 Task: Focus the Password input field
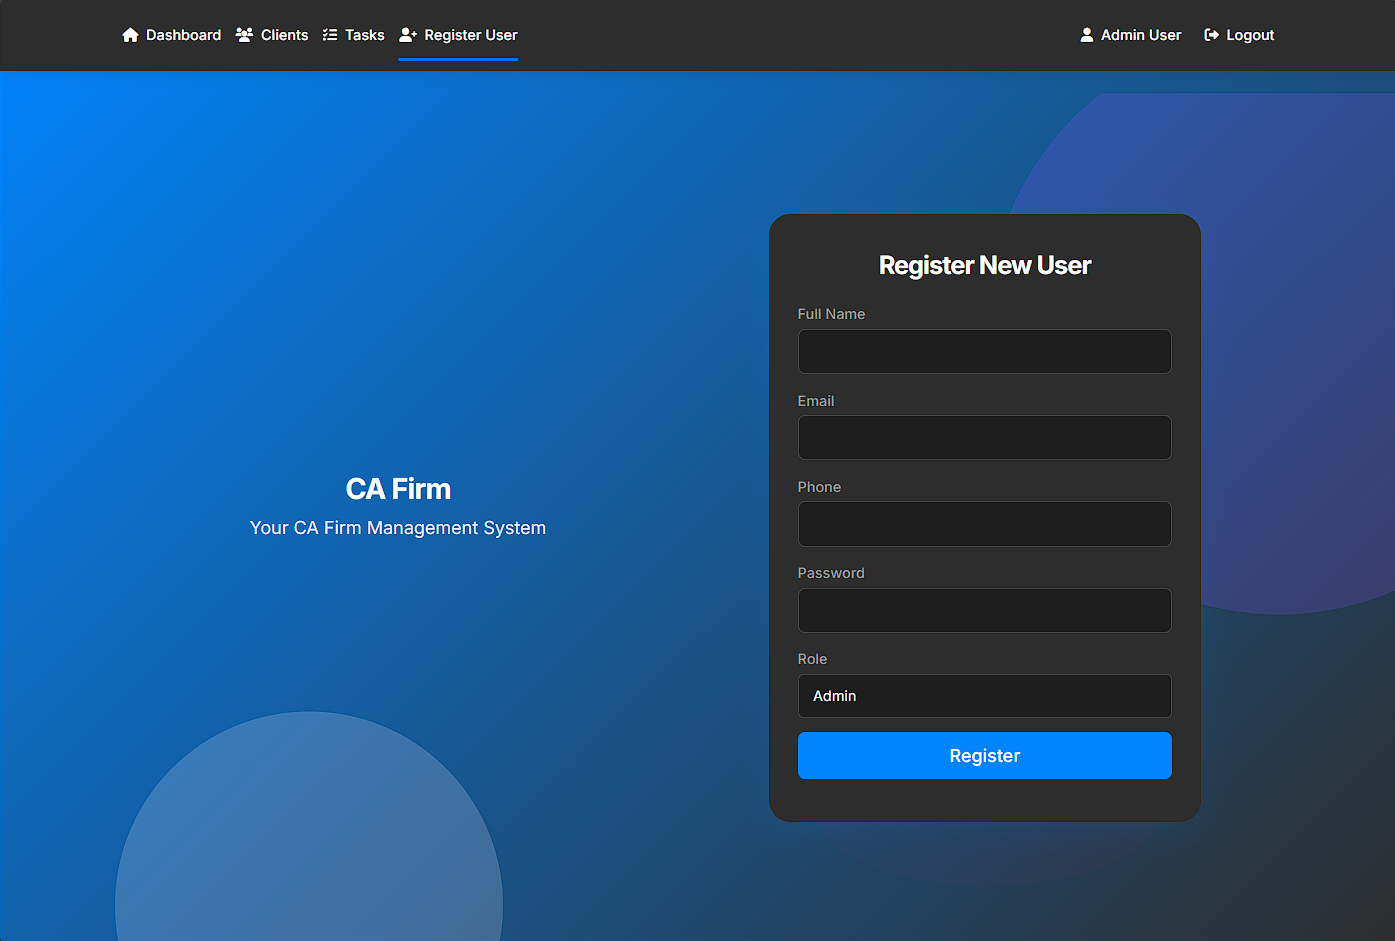pyautogui.click(x=984, y=610)
